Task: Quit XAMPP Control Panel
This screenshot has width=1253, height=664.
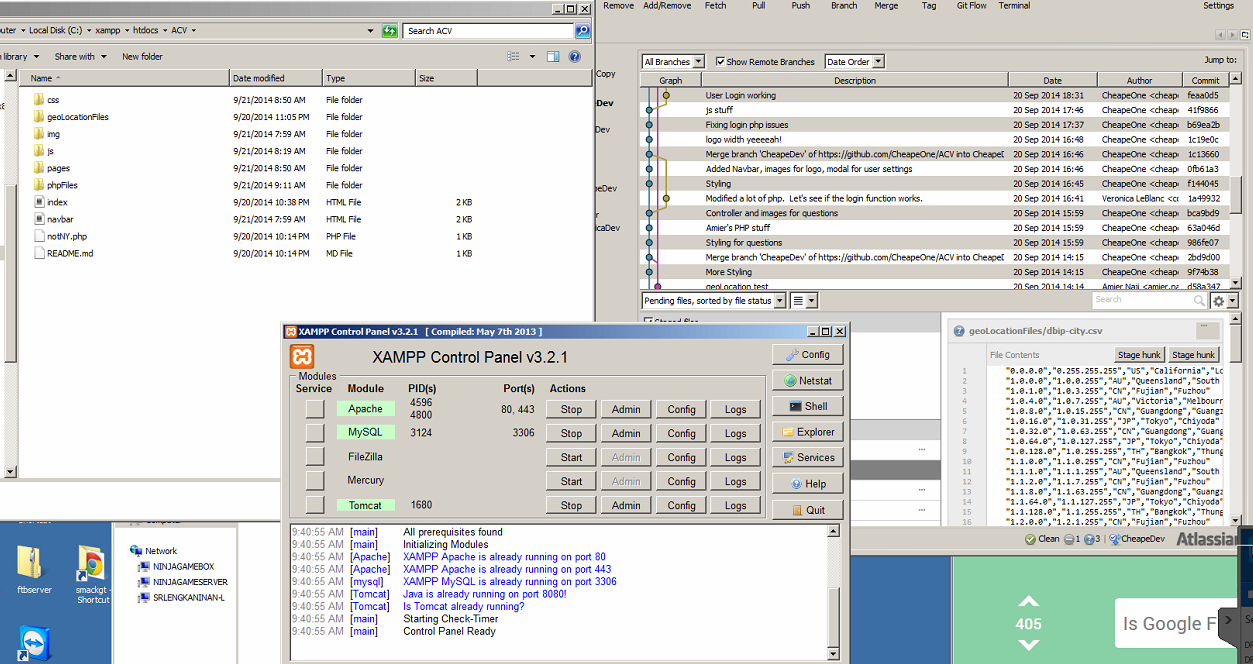Action: pos(808,510)
